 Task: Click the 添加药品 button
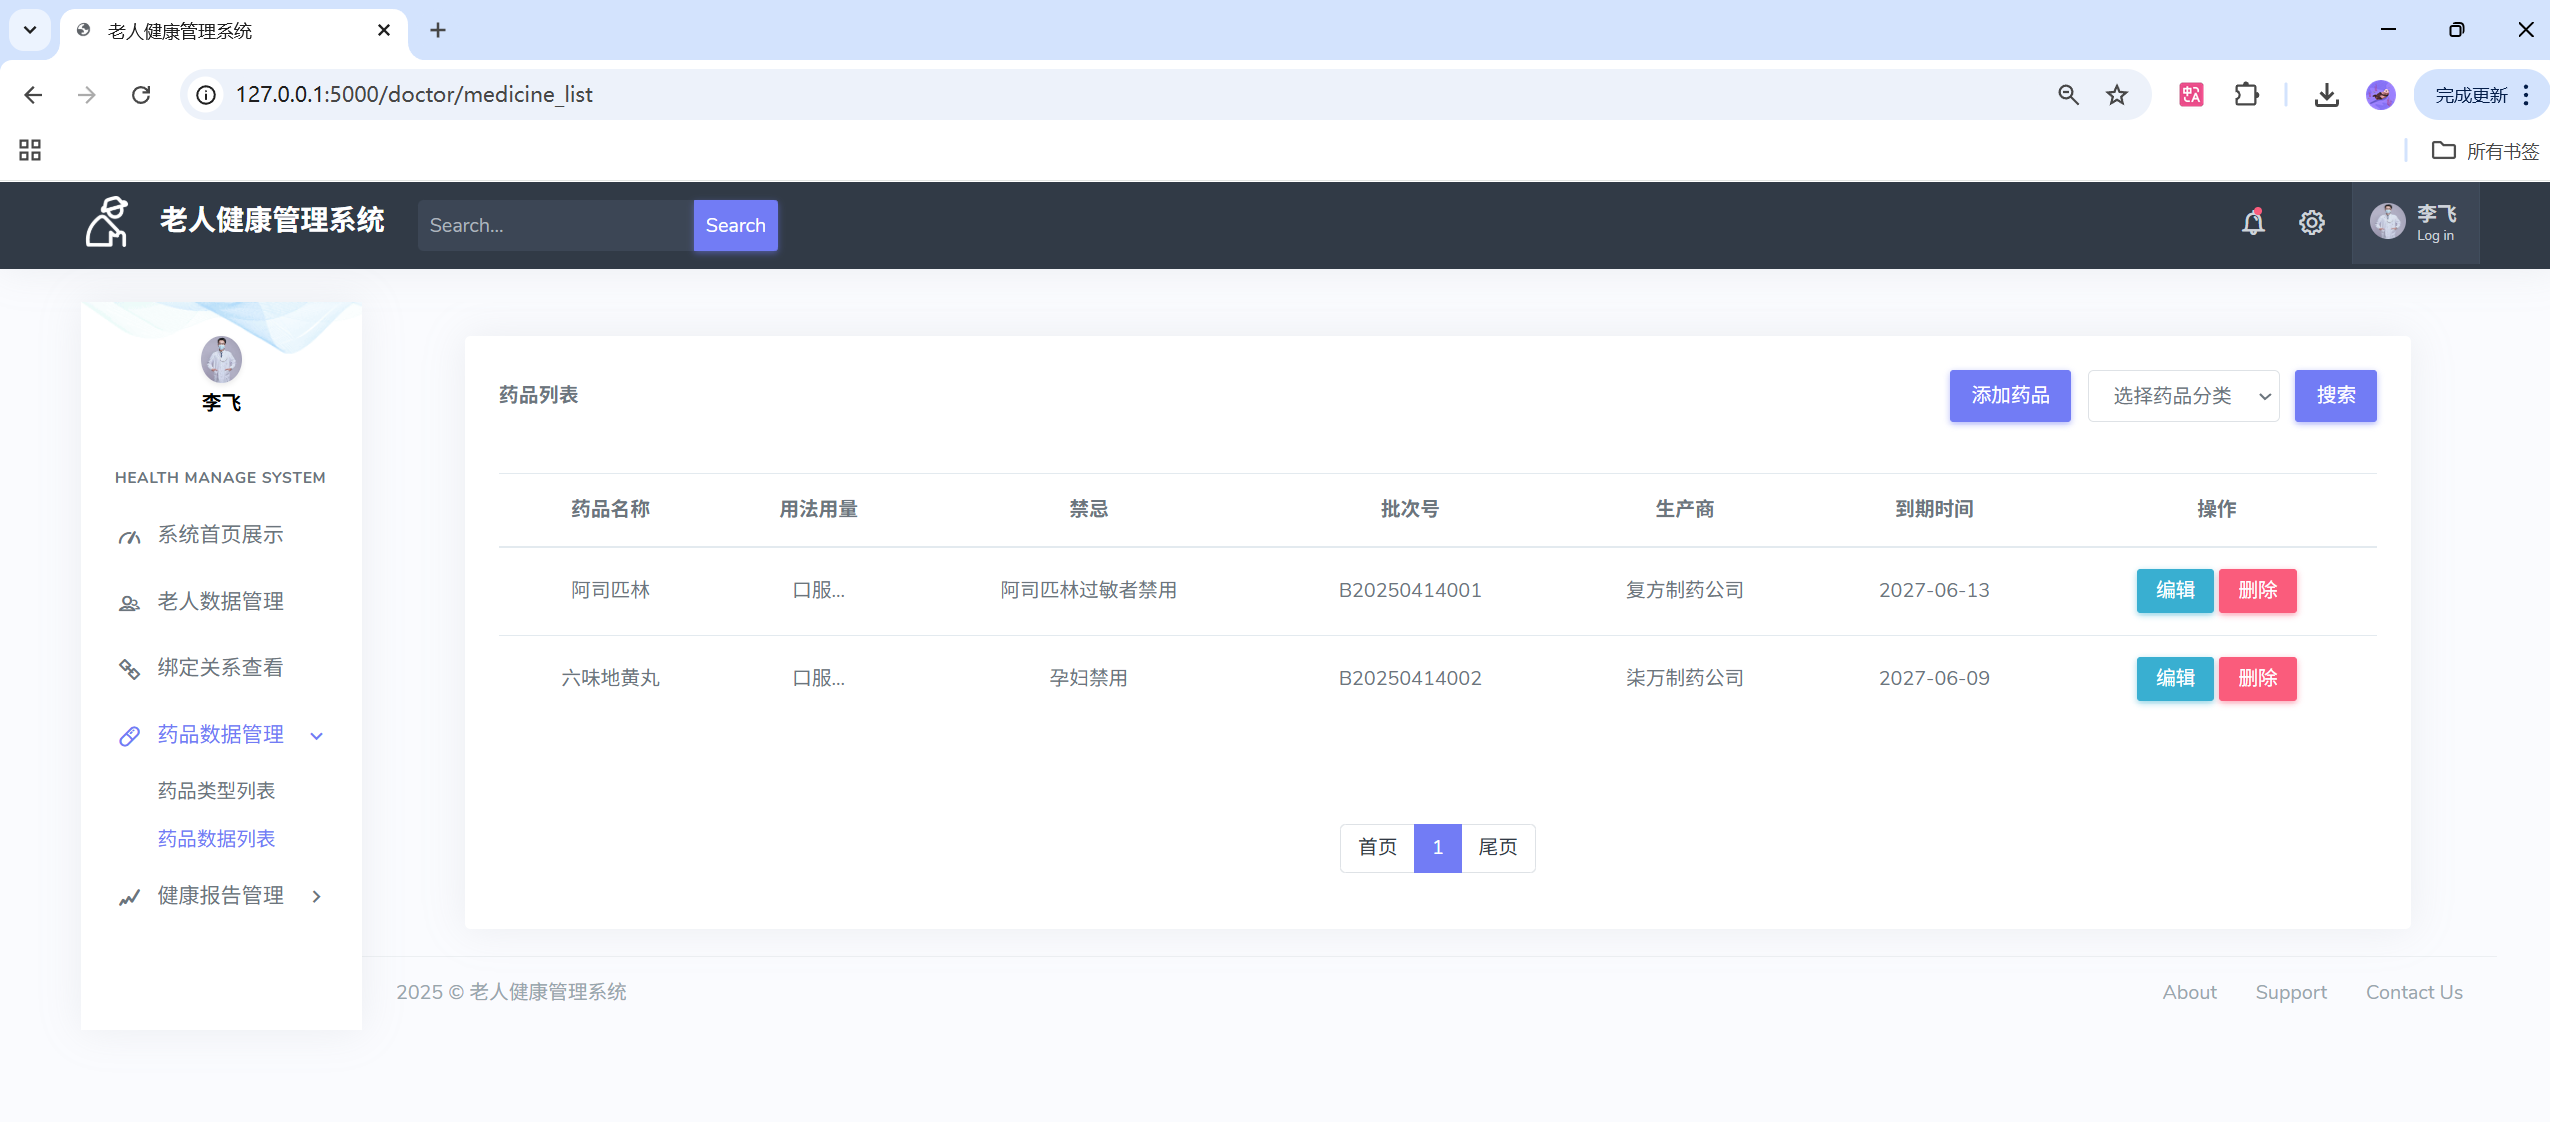(x=2009, y=396)
